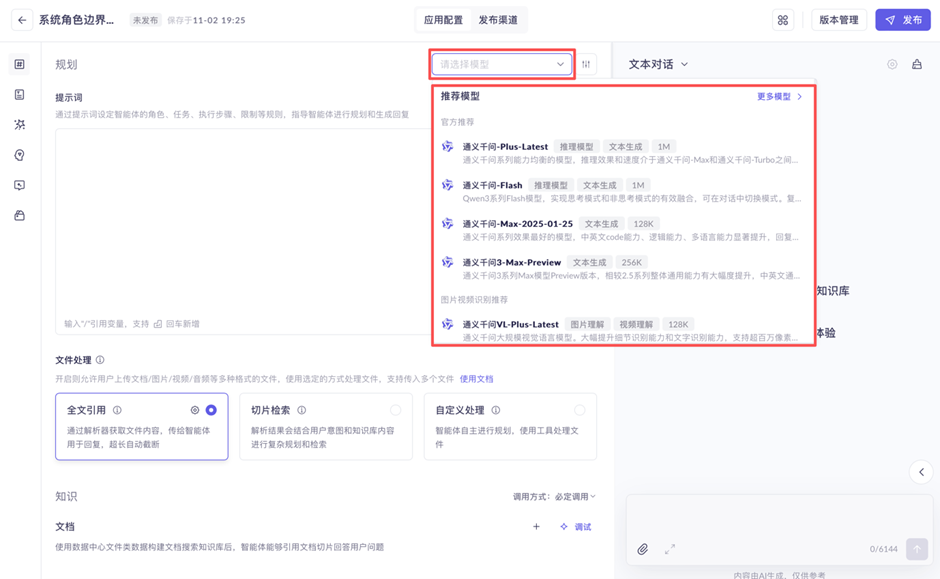Click into the chat message input box
The height and width of the screenshot is (579, 940).
click(779, 518)
